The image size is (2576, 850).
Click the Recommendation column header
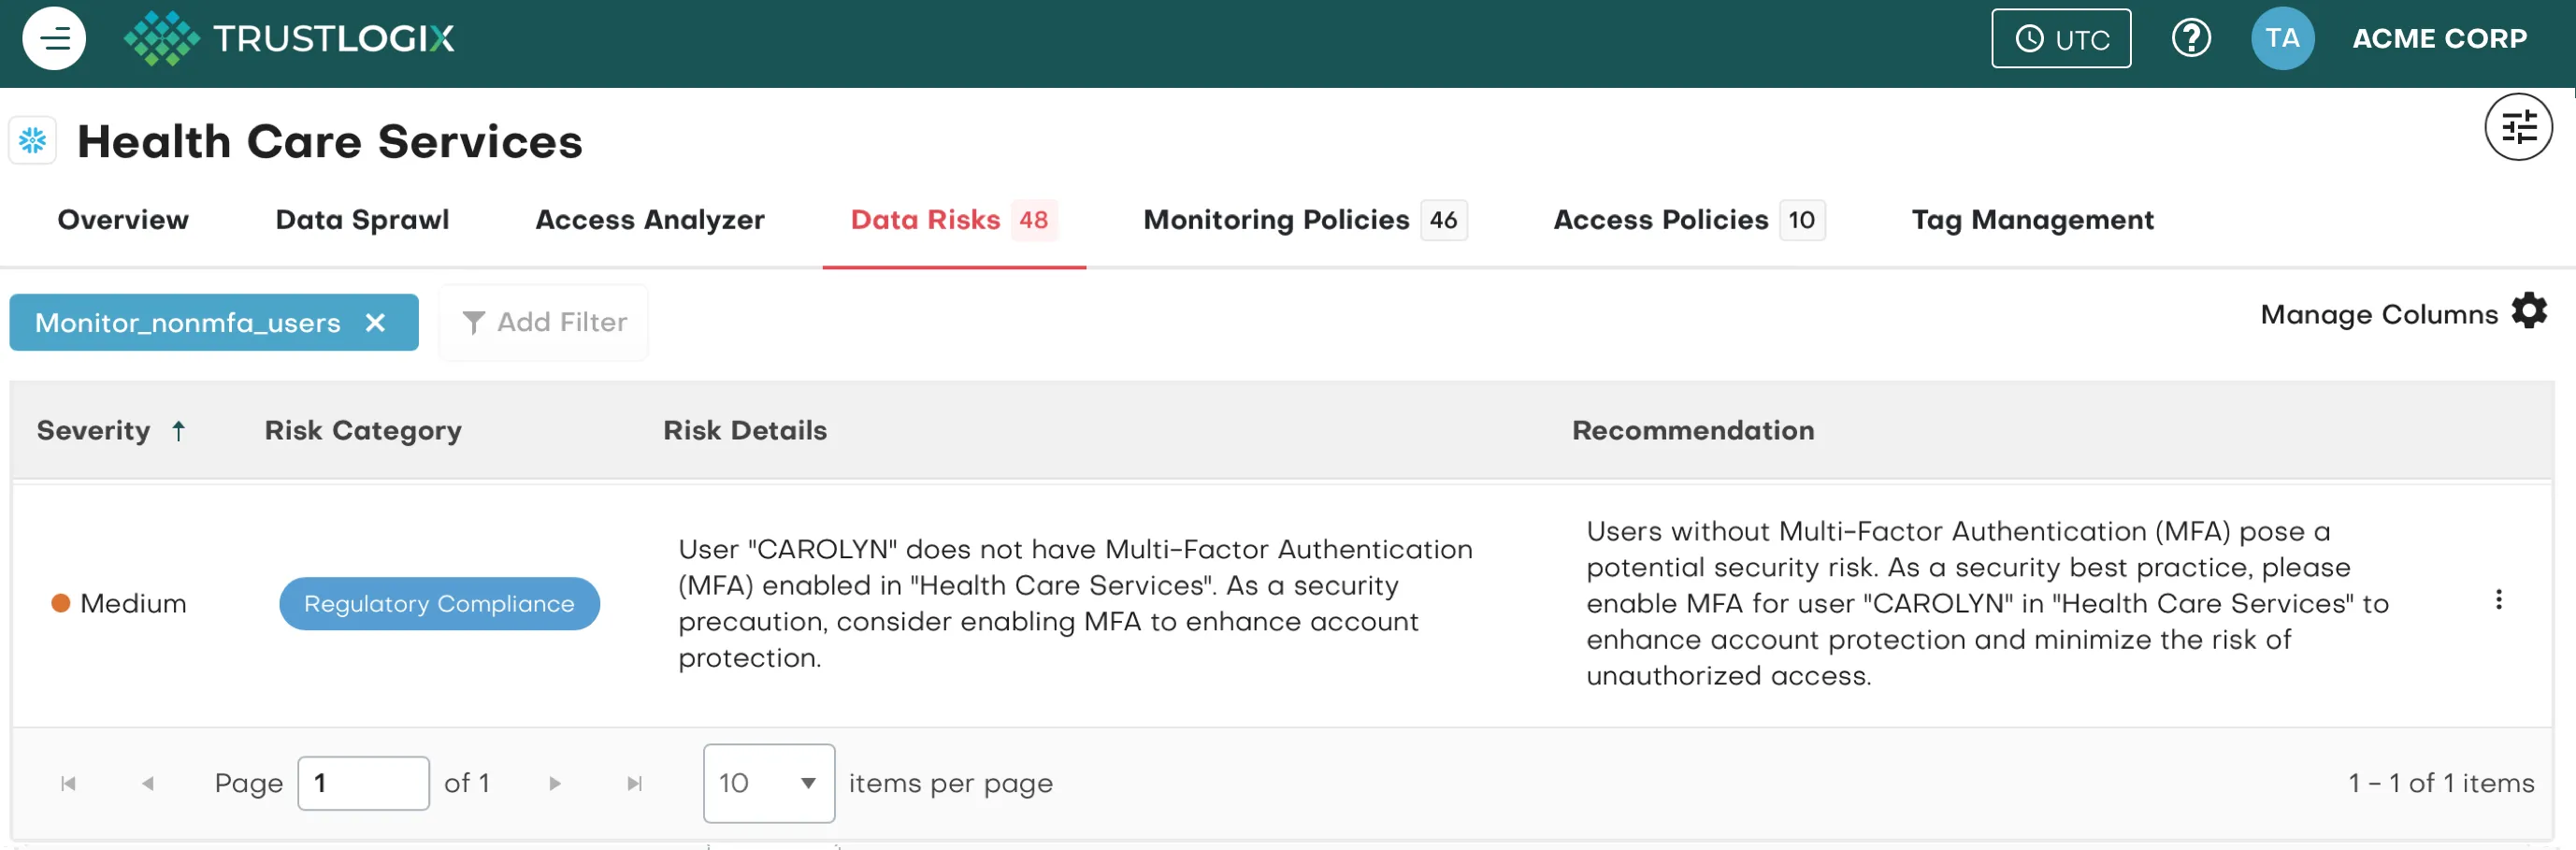tap(1692, 430)
